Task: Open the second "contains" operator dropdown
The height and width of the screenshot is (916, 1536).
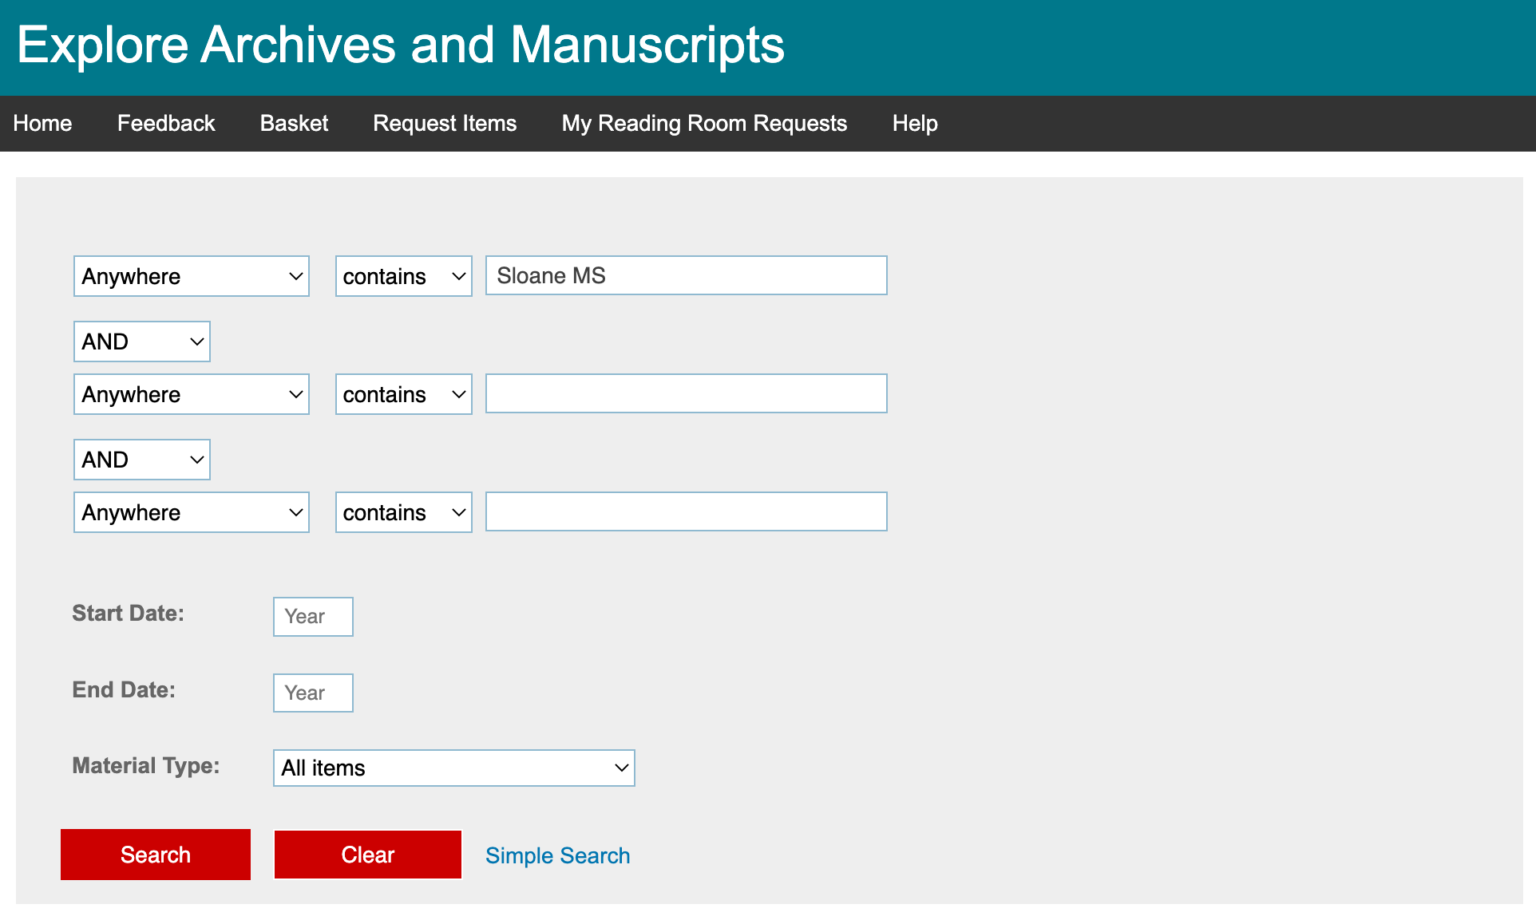Action: 403,394
